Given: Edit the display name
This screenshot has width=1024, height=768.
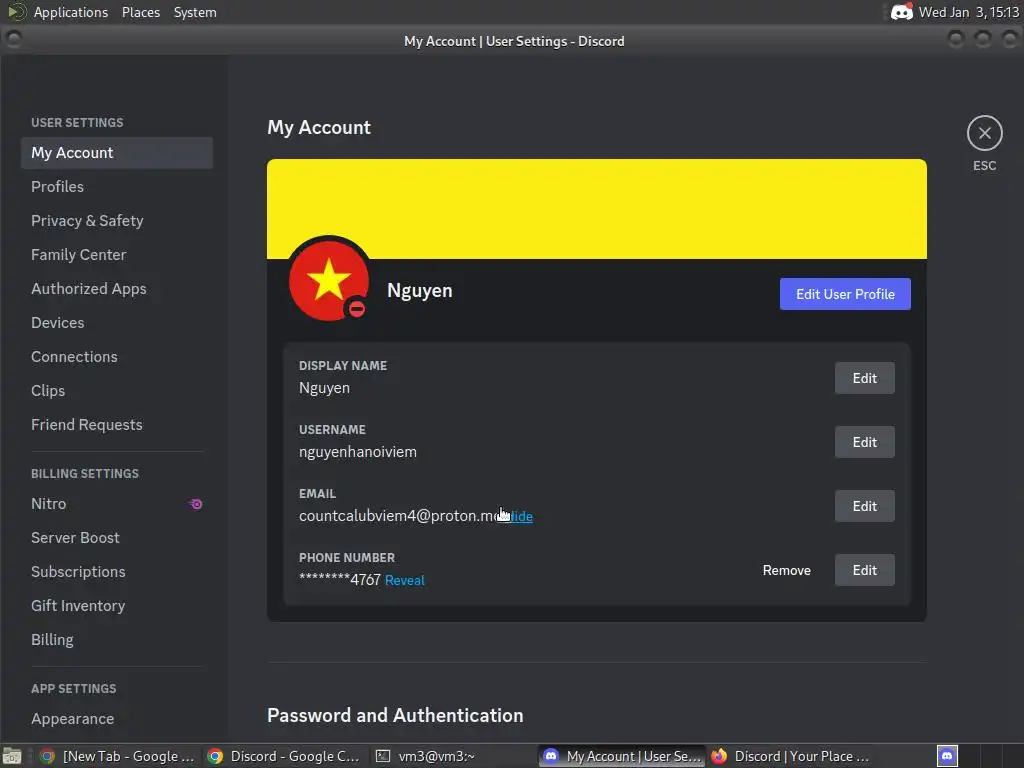Looking at the screenshot, I should point(865,378).
